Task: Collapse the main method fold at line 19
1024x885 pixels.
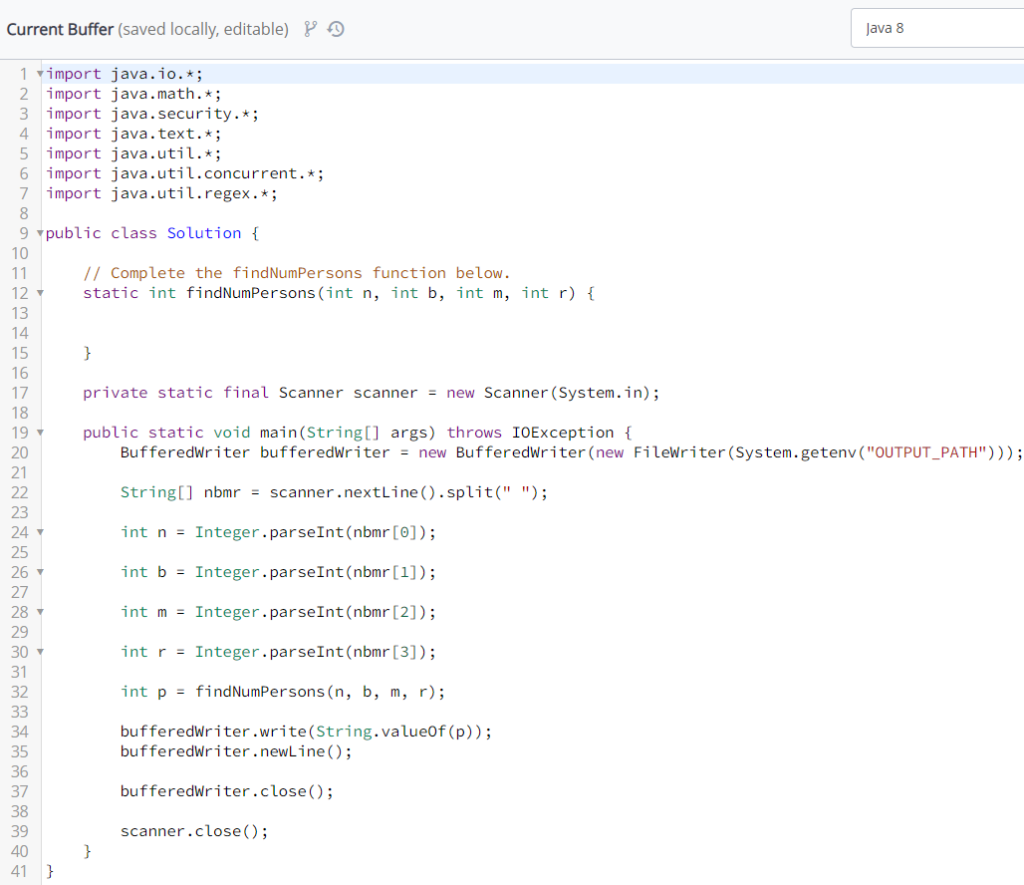Action: (x=38, y=432)
